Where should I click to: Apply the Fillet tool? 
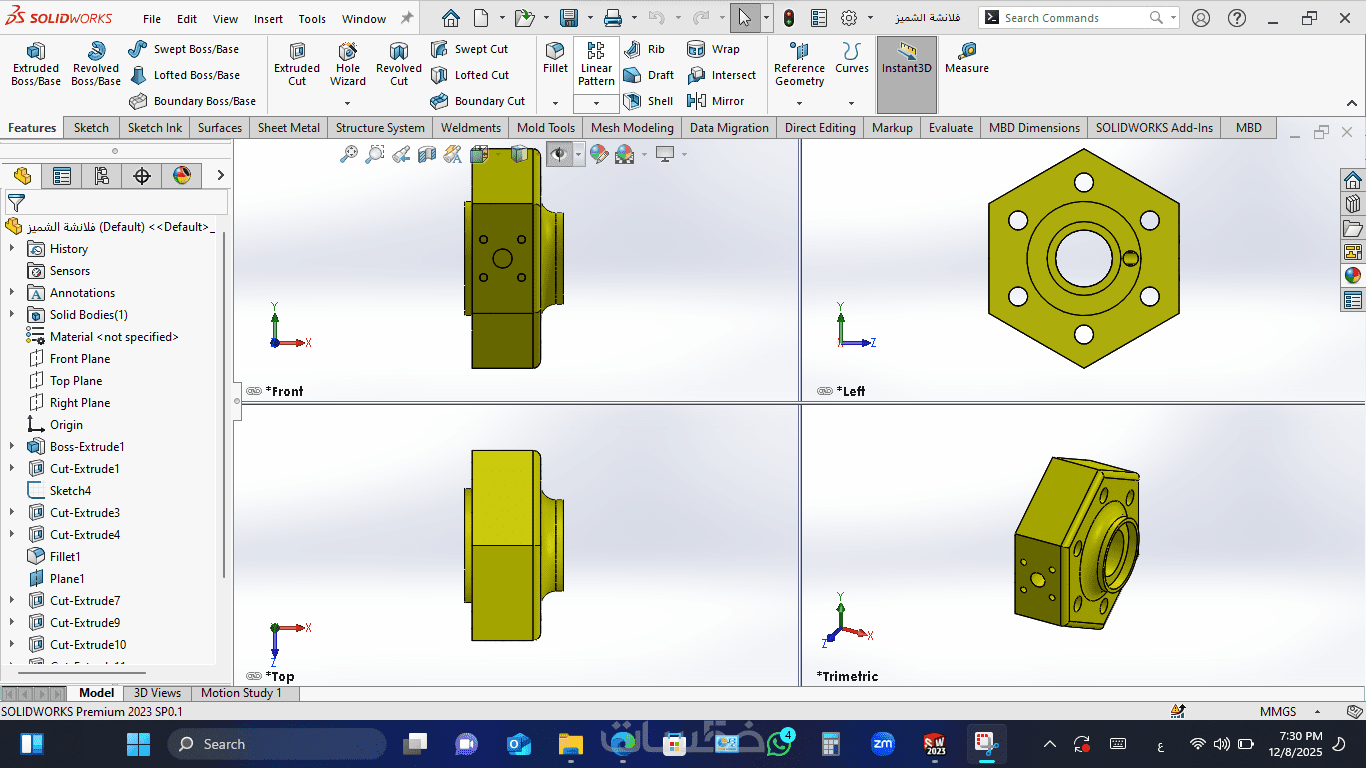pyautogui.click(x=555, y=58)
